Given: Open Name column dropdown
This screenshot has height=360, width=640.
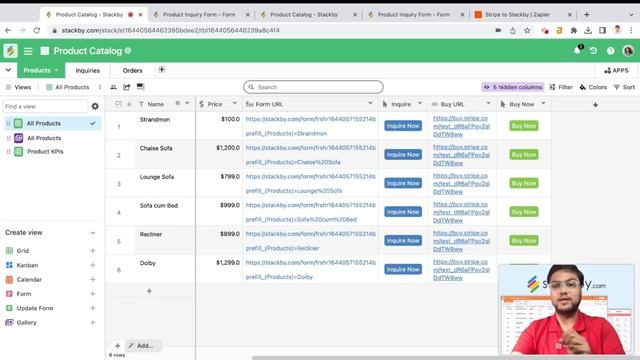Looking at the screenshot, I should tap(187, 104).
